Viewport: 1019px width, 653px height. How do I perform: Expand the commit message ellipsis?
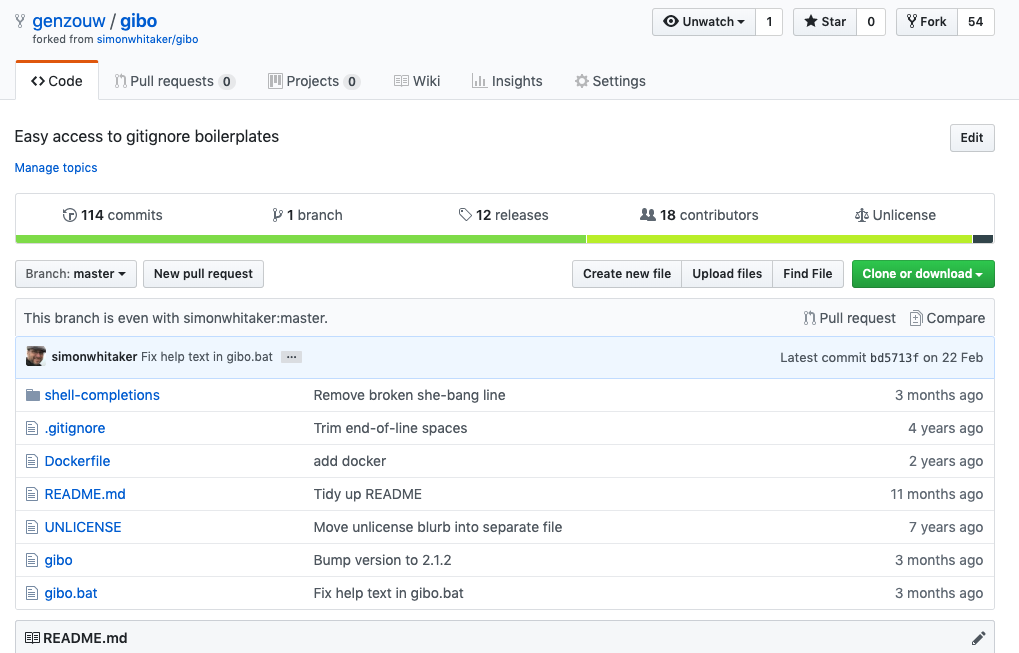[x=291, y=357]
